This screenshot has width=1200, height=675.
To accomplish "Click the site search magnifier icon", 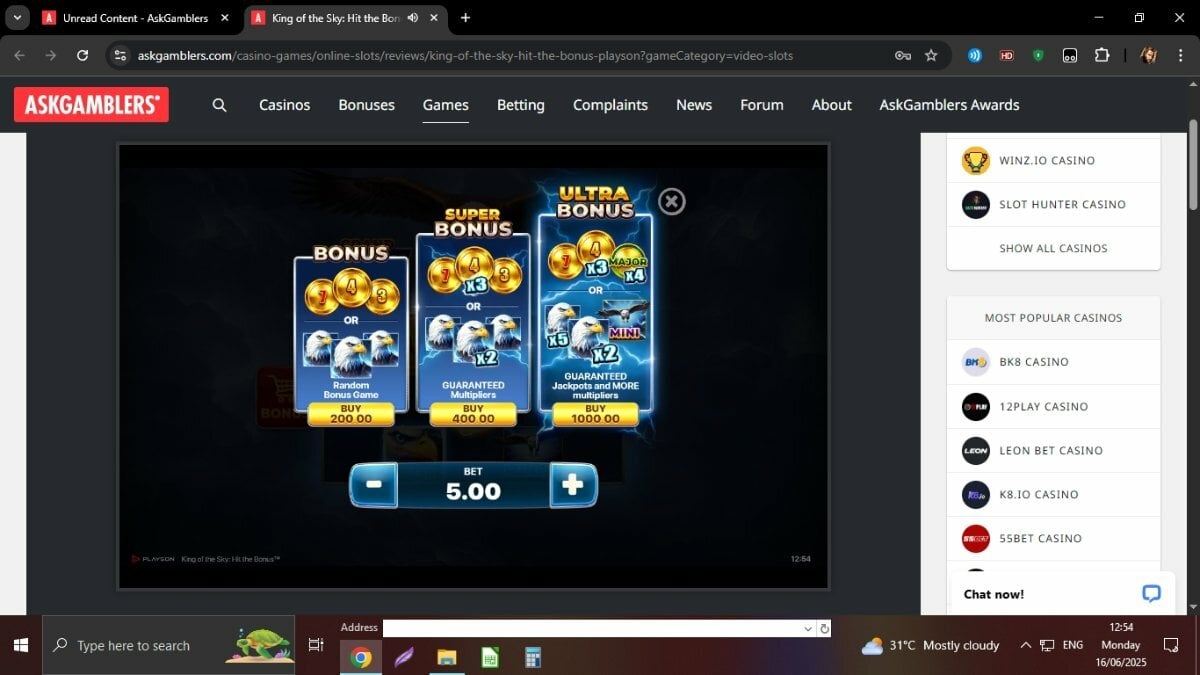I will tap(220, 105).
